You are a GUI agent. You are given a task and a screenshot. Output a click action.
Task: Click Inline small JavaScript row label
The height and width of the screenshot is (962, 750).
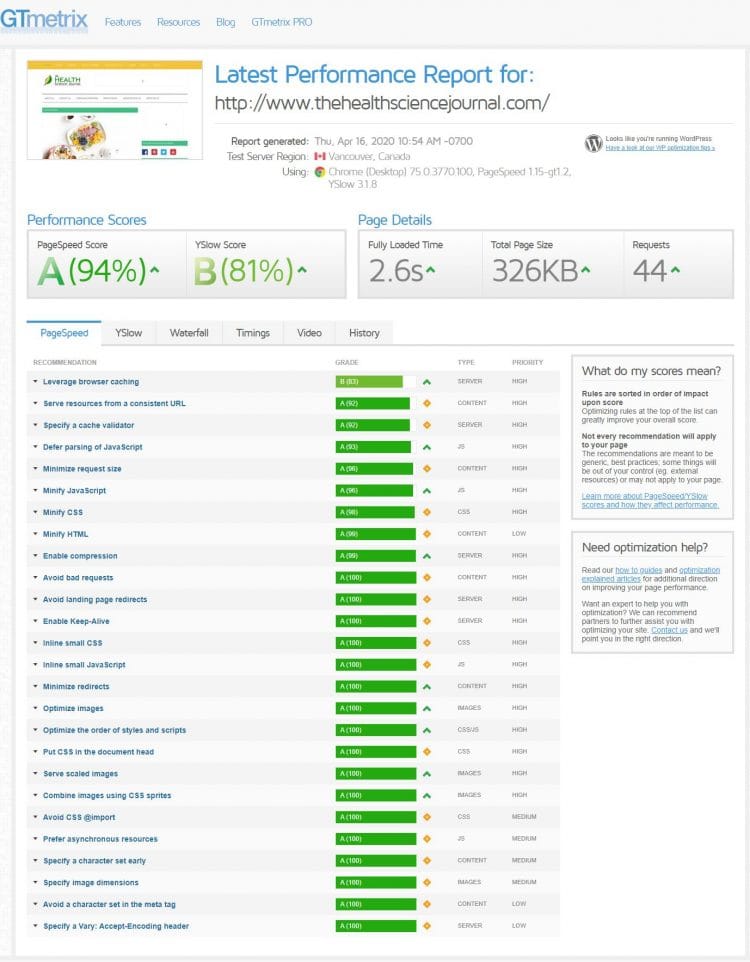pos(84,665)
